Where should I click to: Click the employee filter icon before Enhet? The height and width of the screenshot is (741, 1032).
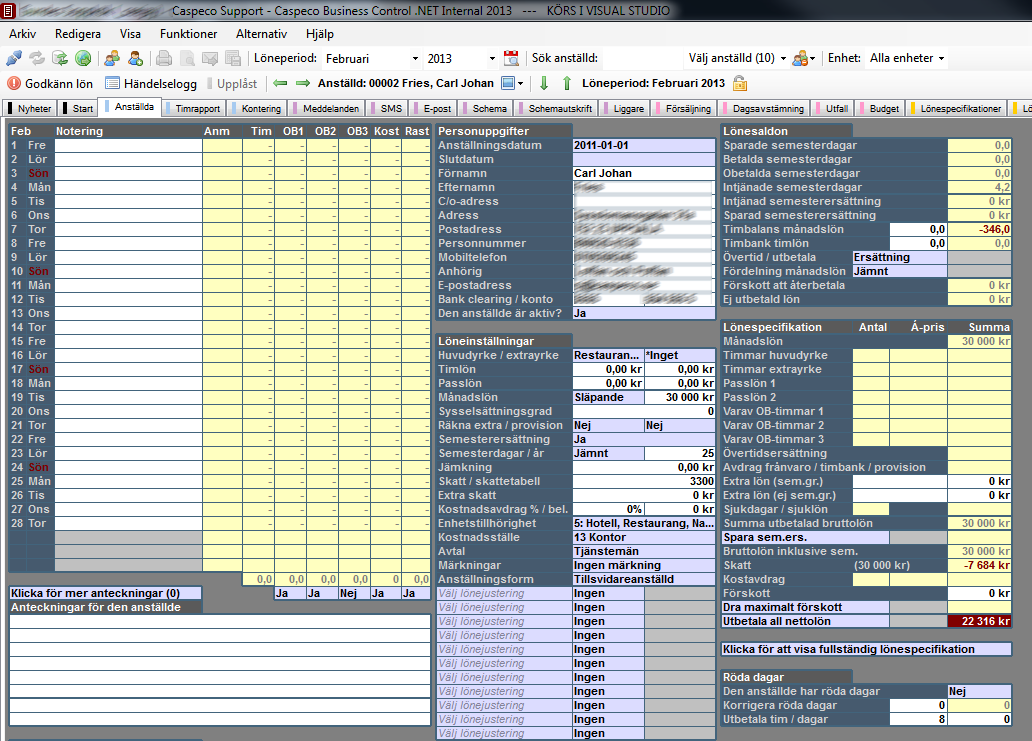(x=804, y=59)
